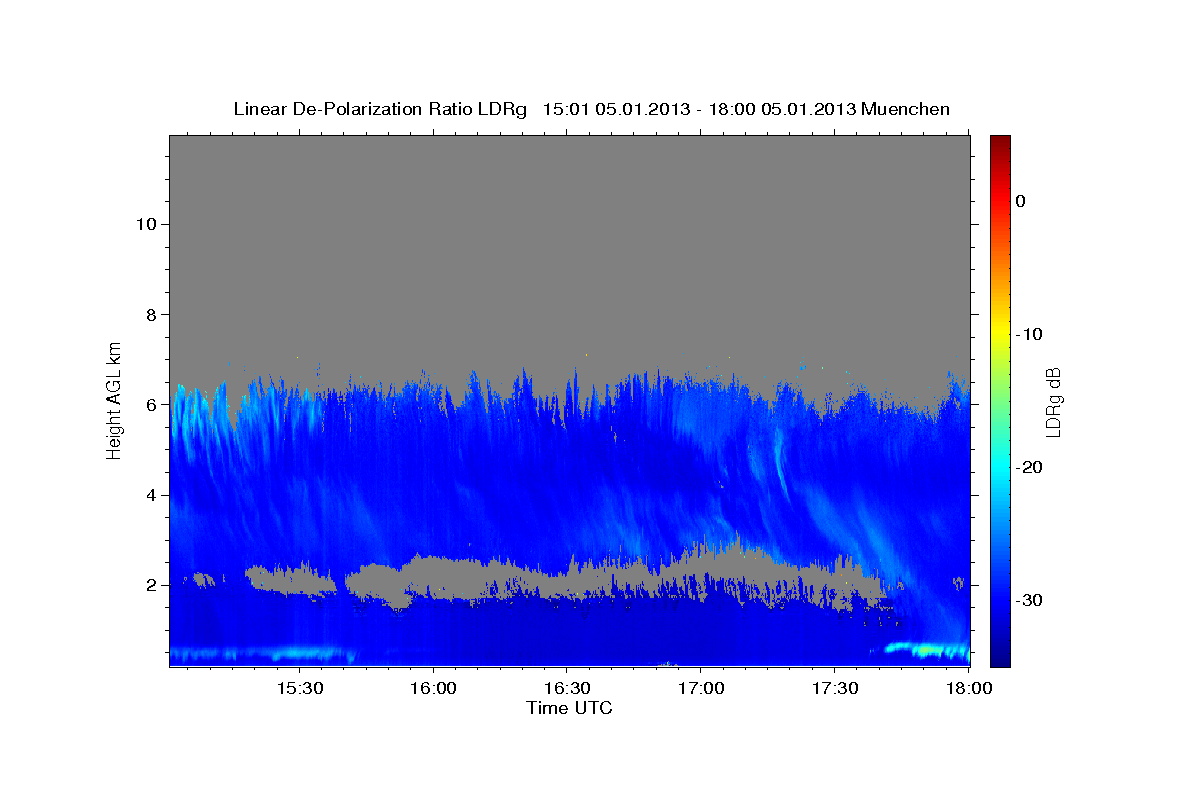
Task: Click the height tick label 8
Action: (150, 315)
